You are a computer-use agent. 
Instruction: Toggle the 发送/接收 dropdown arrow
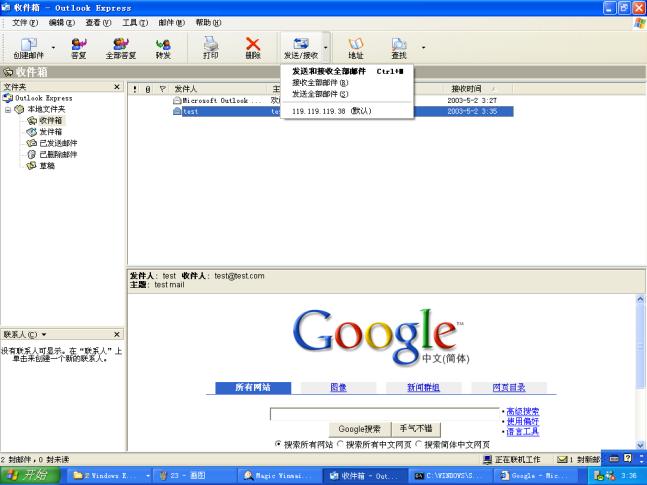click(326, 48)
